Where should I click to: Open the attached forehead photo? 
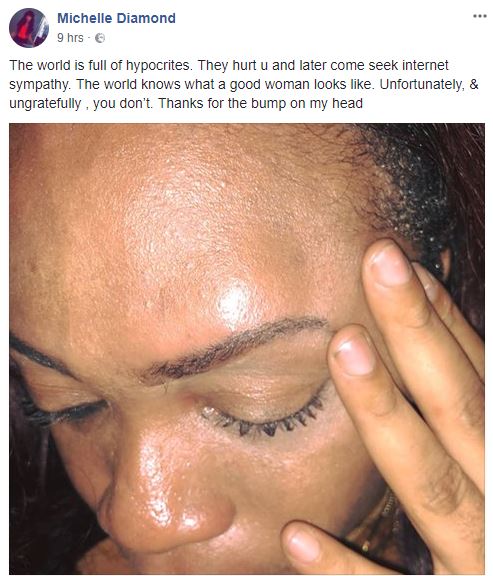[x=247, y=349]
